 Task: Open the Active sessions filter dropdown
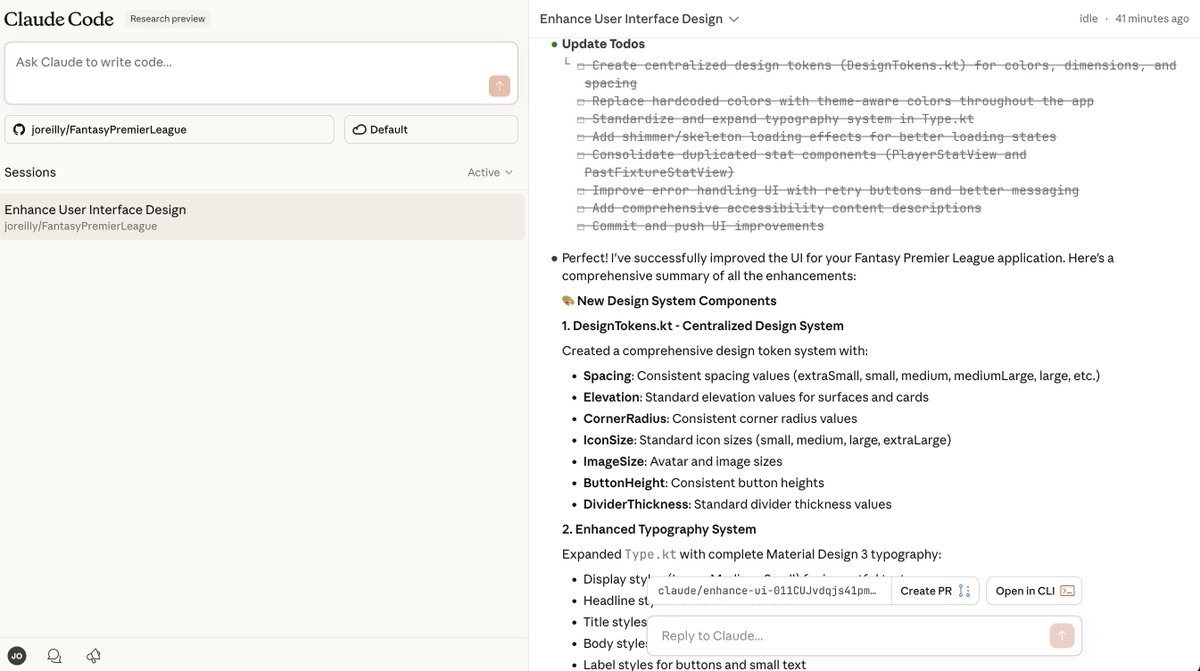tap(490, 172)
